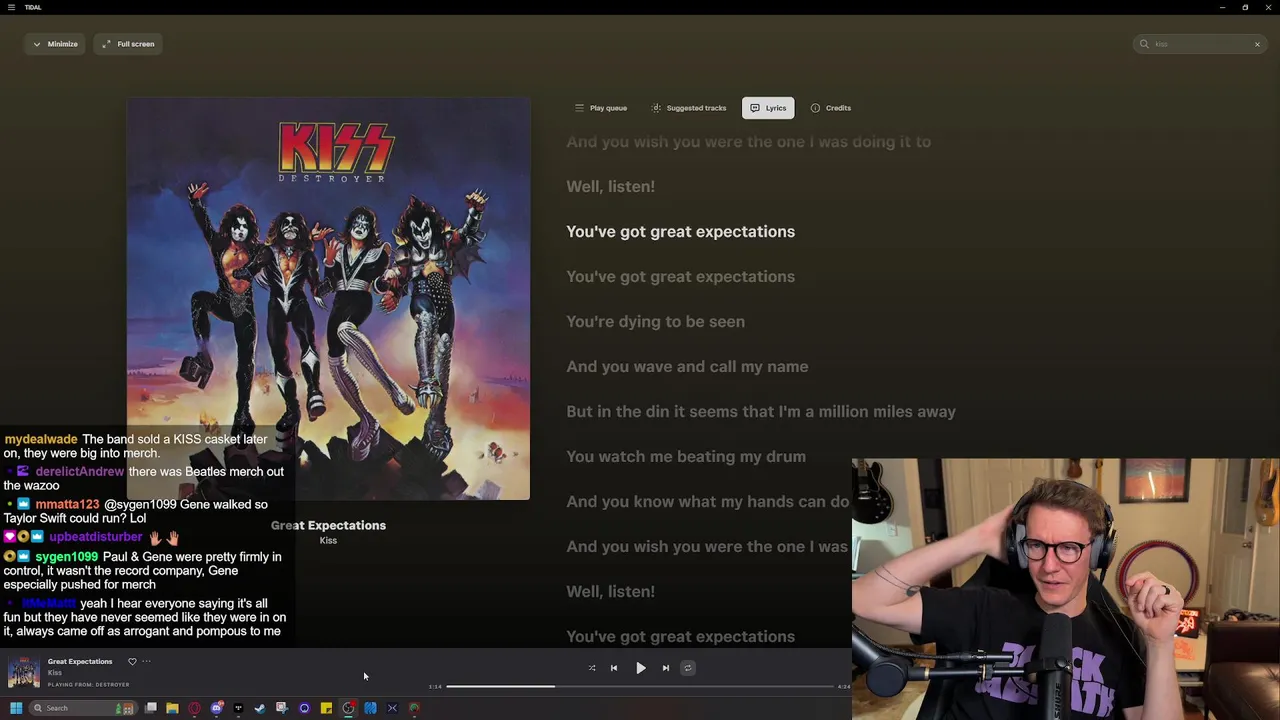Open 'Playing from: Destroyer' link
The image size is (1280, 720).
coord(88,685)
